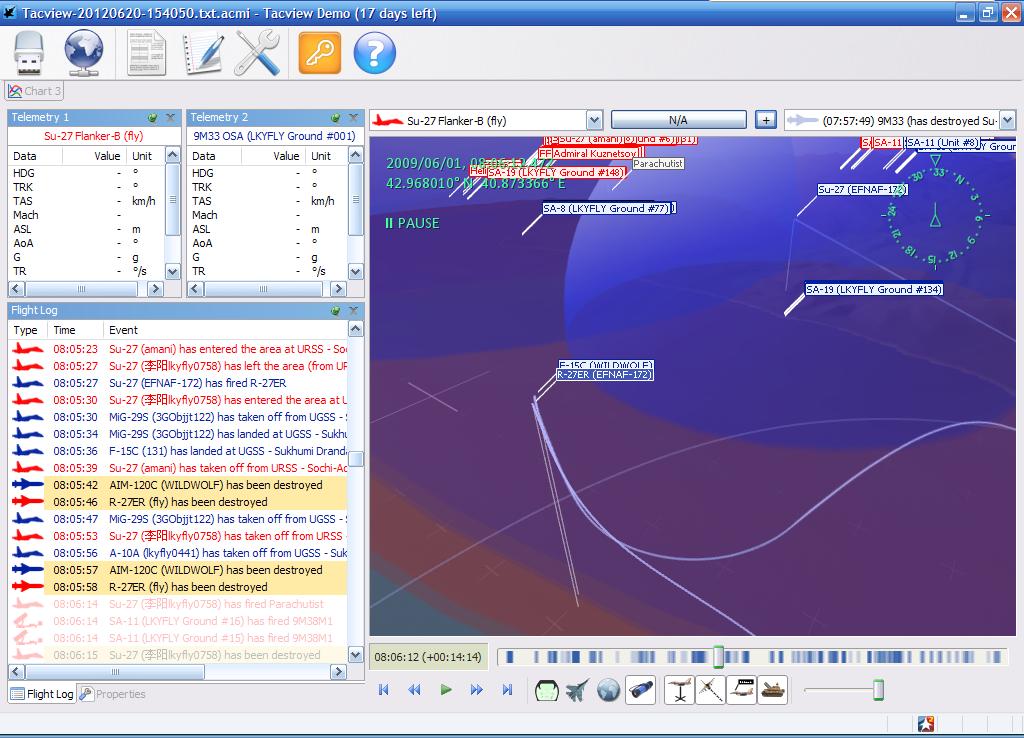Click the Parachutist label in 3D view
This screenshot has width=1024, height=738.
pyautogui.click(x=658, y=164)
